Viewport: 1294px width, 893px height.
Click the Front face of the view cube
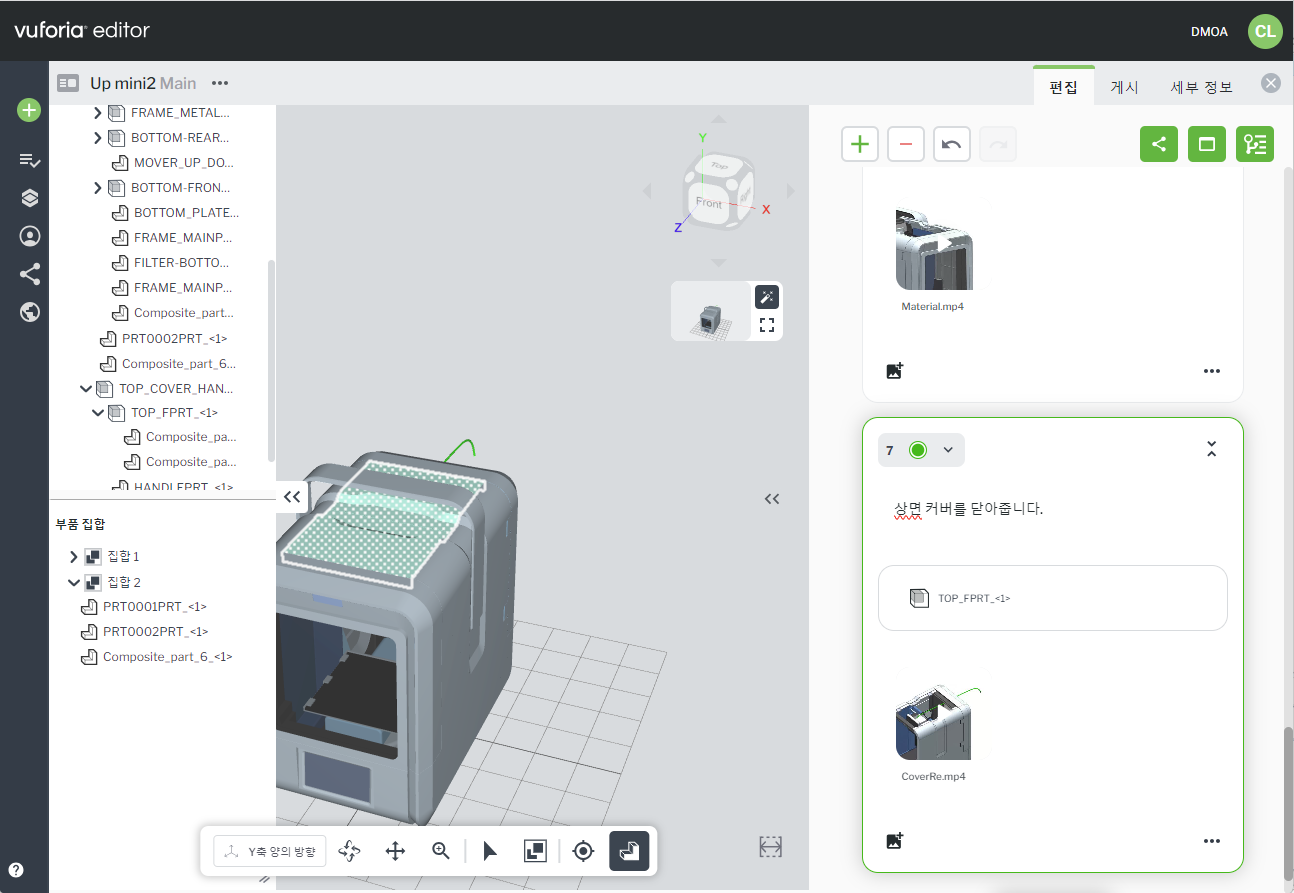[708, 204]
